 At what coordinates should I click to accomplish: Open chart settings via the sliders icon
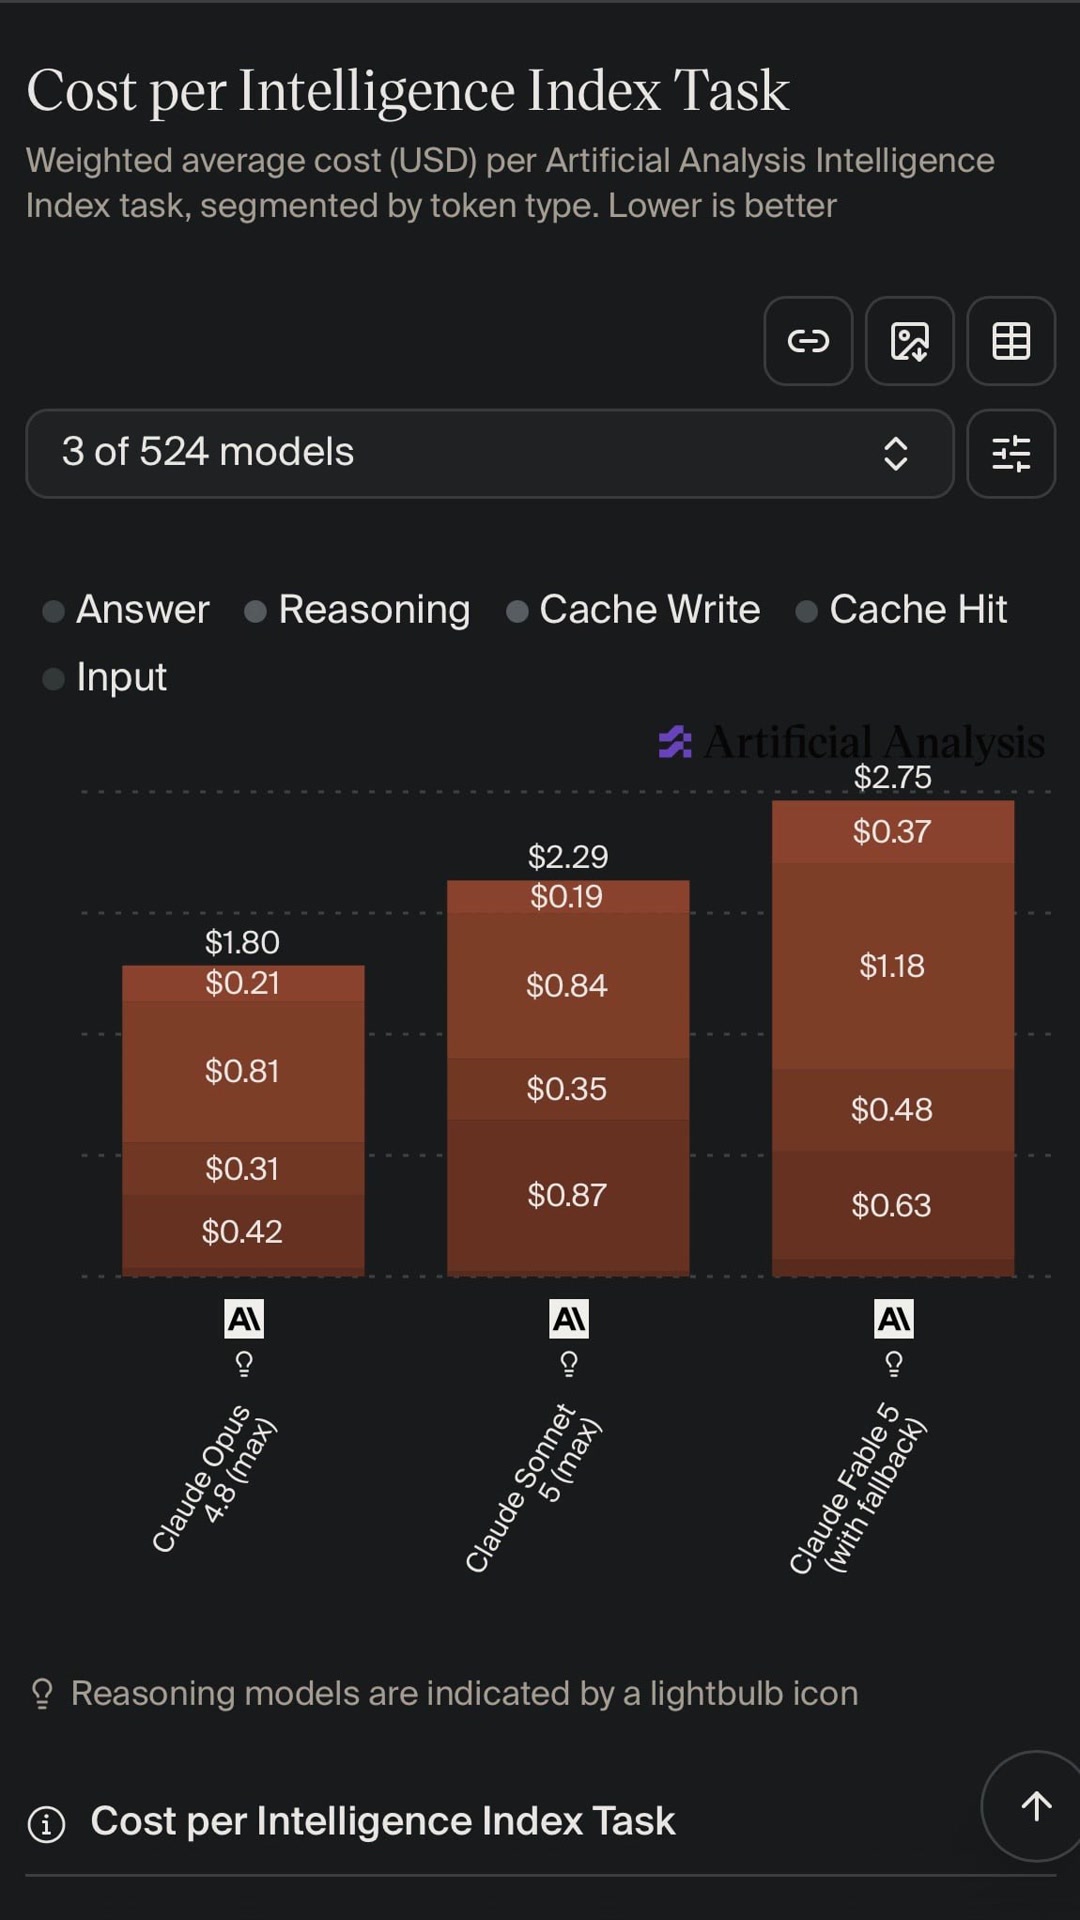click(1011, 453)
